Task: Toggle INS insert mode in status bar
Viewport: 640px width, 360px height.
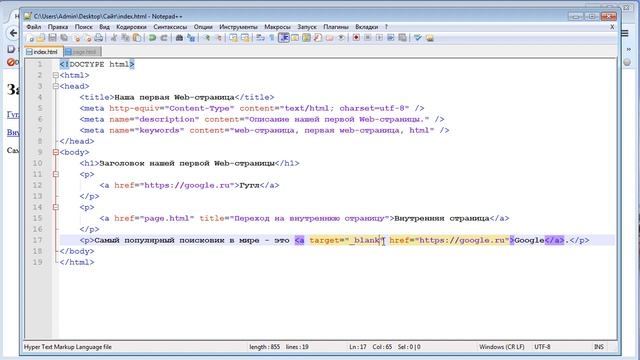Action: point(599,347)
